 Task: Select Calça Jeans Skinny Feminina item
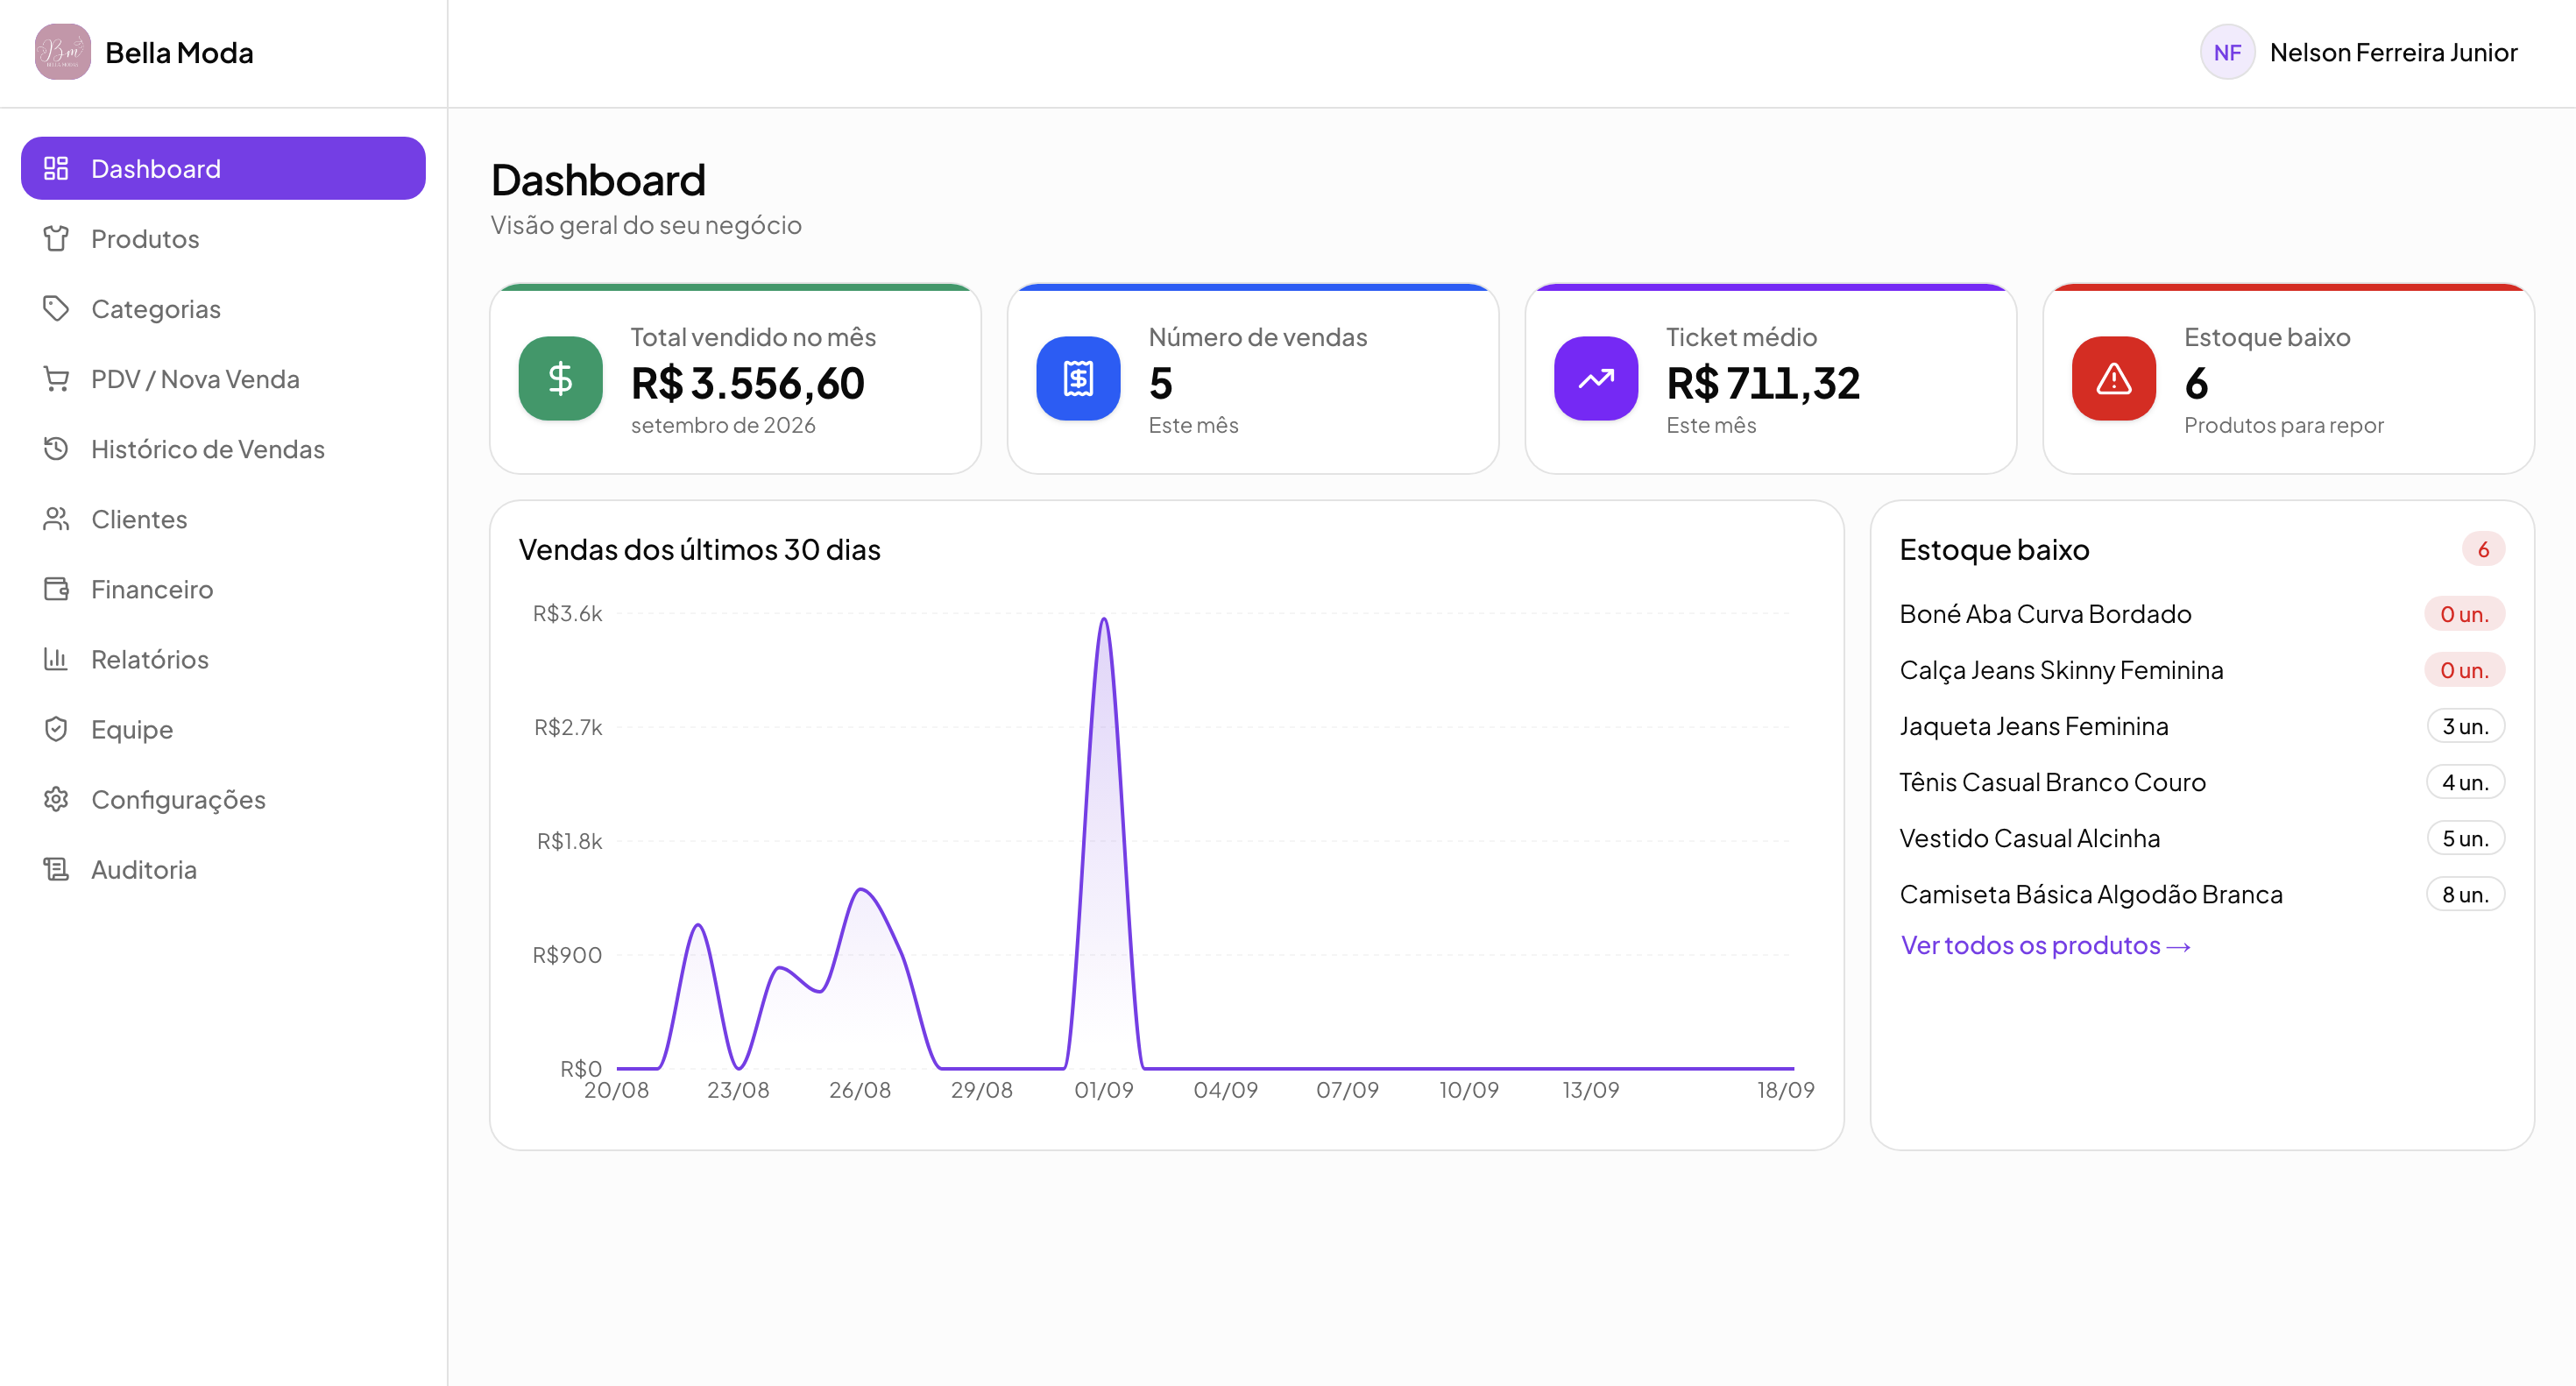click(x=2202, y=669)
